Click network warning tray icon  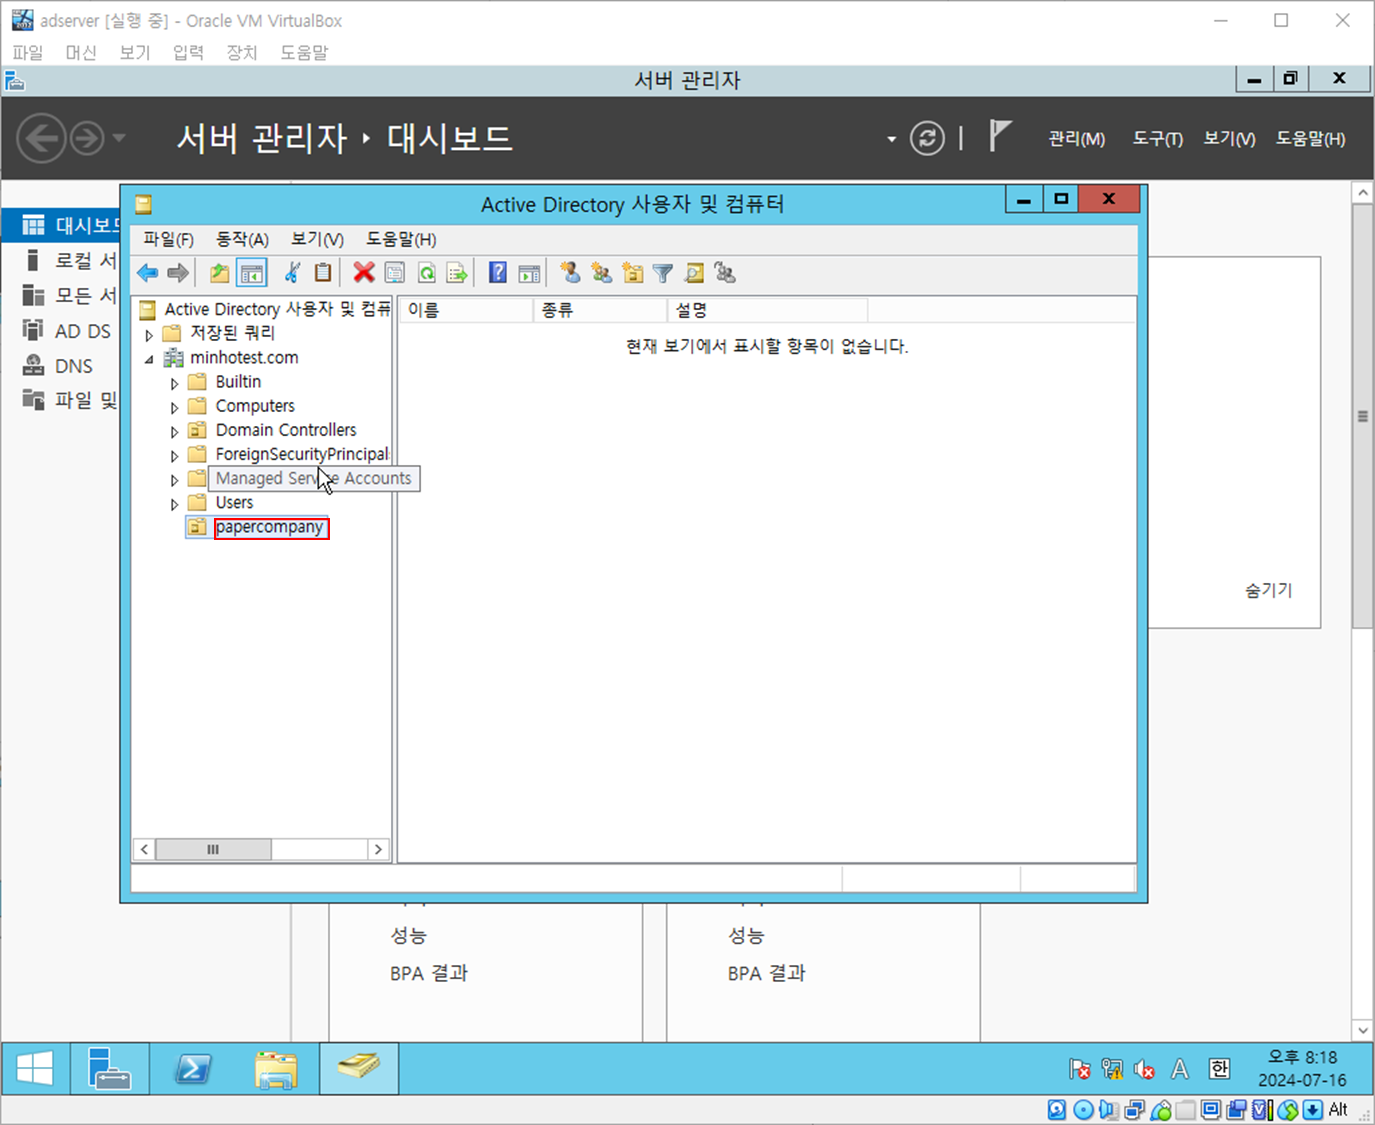pos(1112,1069)
